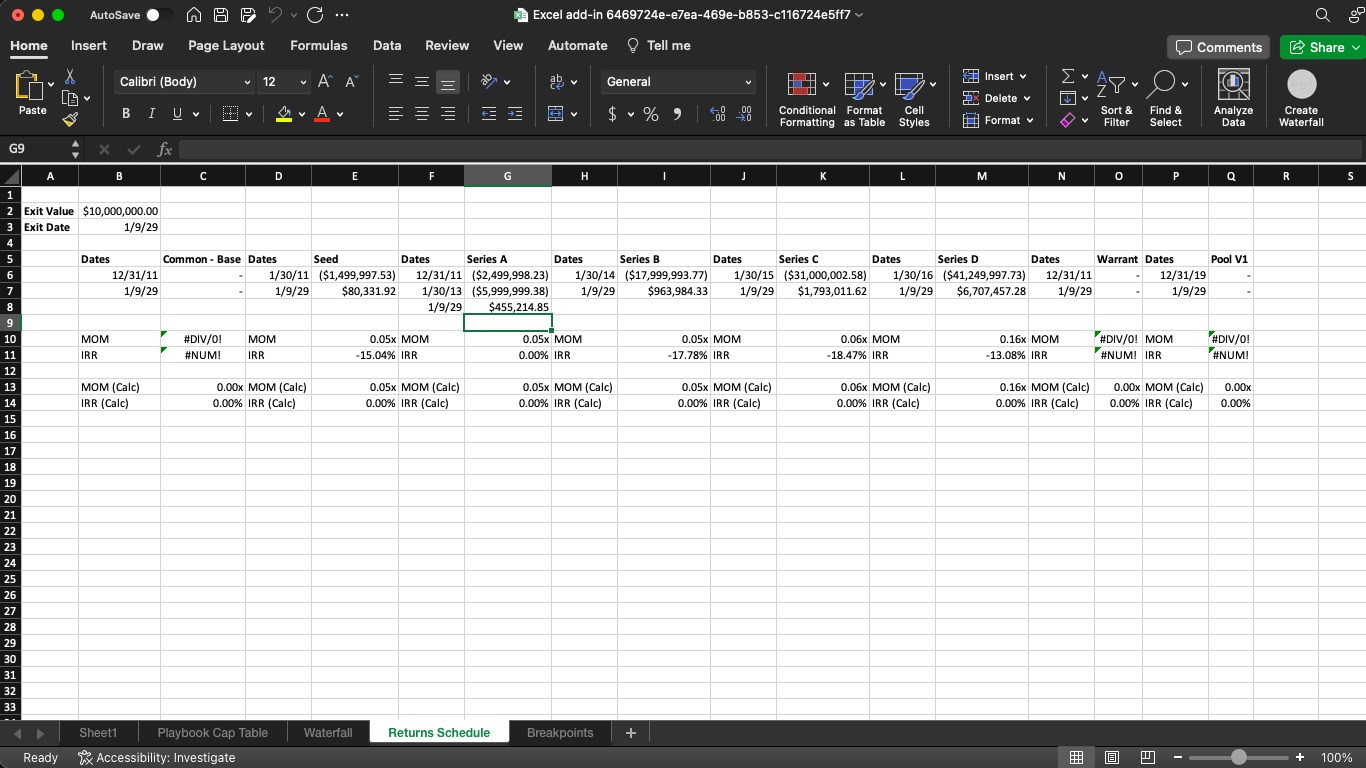Click the Format Painter brush icon
The width and height of the screenshot is (1366, 768).
point(70,119)
